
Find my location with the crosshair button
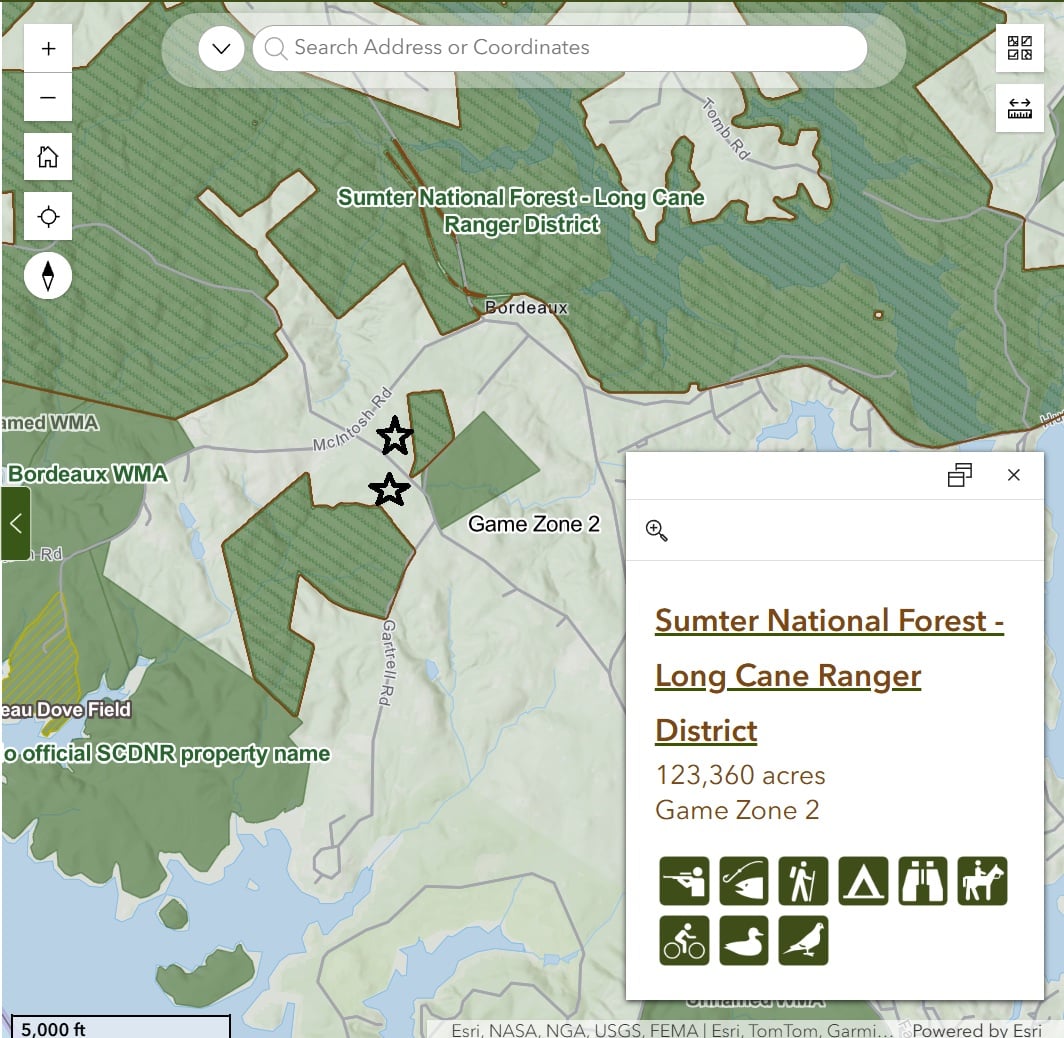coord(48,216)
